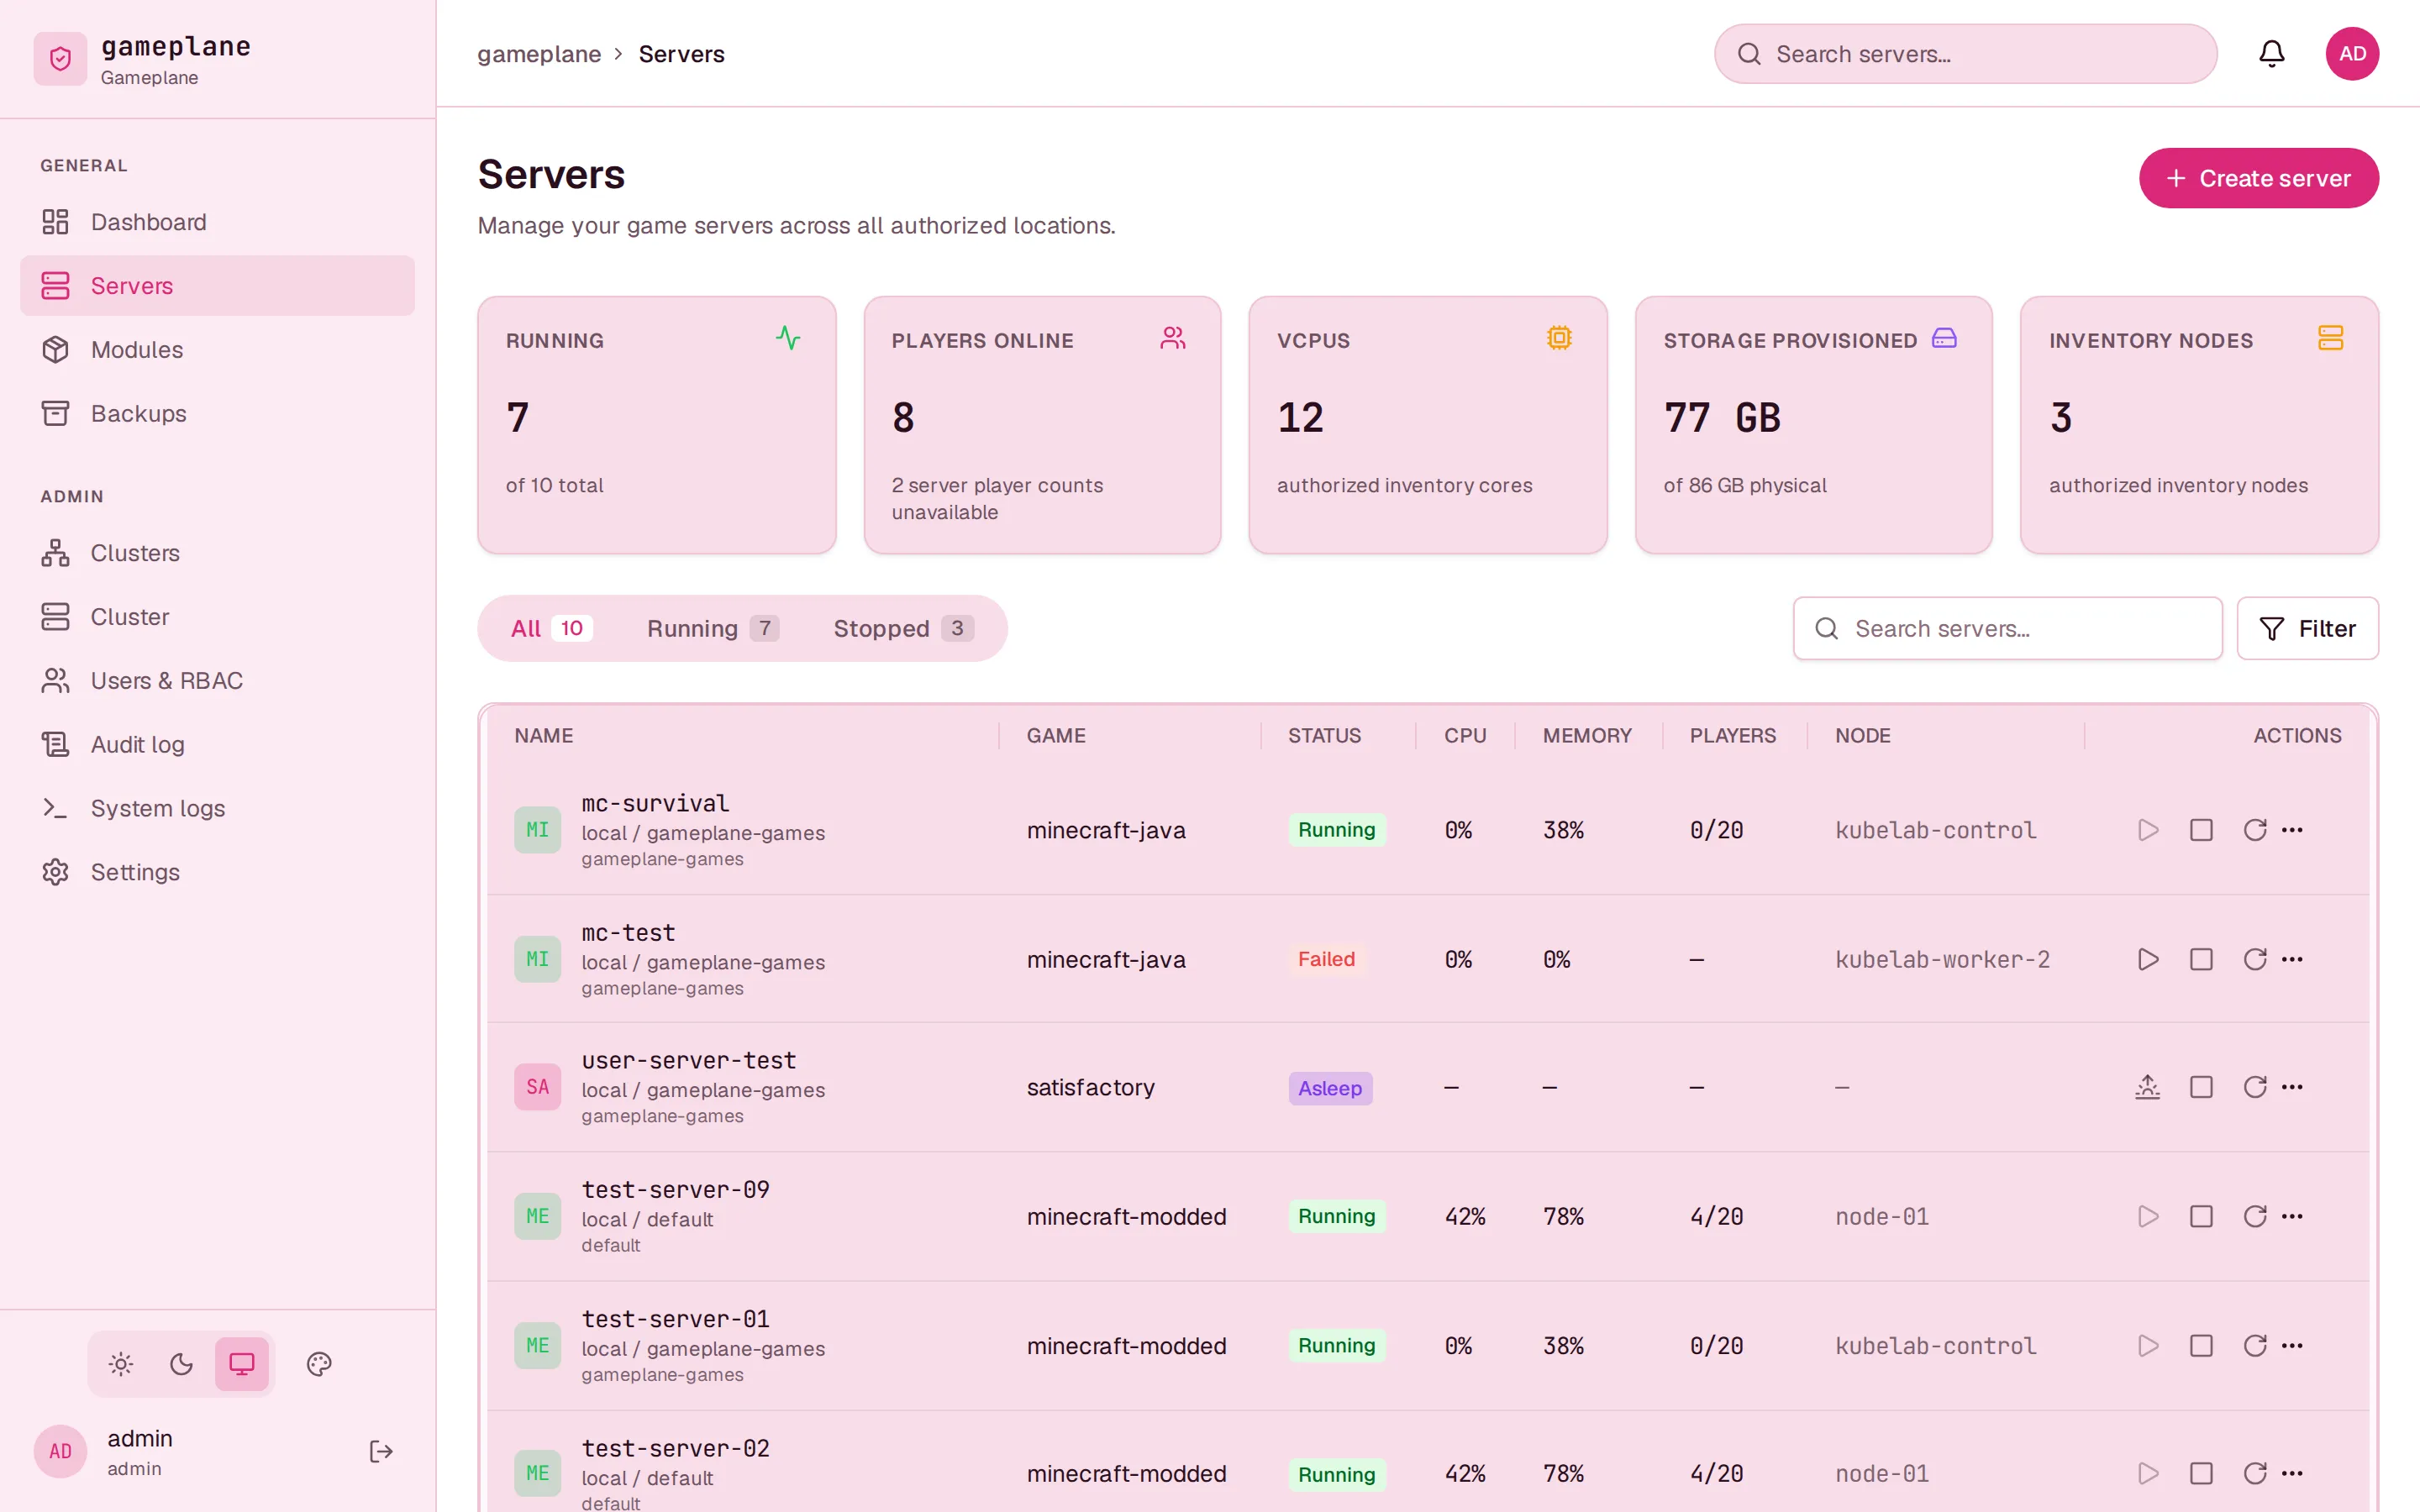
Task: Click the gameplane shield logo
Action: tap(60, 59)
